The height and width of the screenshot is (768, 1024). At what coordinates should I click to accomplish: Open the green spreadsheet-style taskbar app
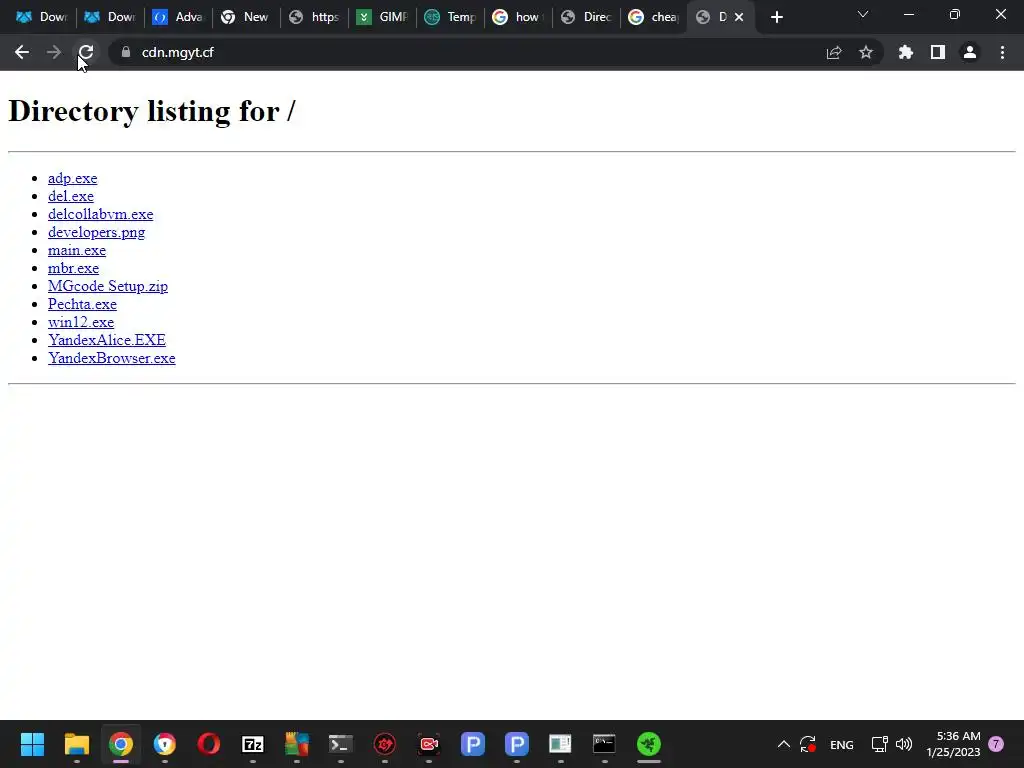point(560,744)
